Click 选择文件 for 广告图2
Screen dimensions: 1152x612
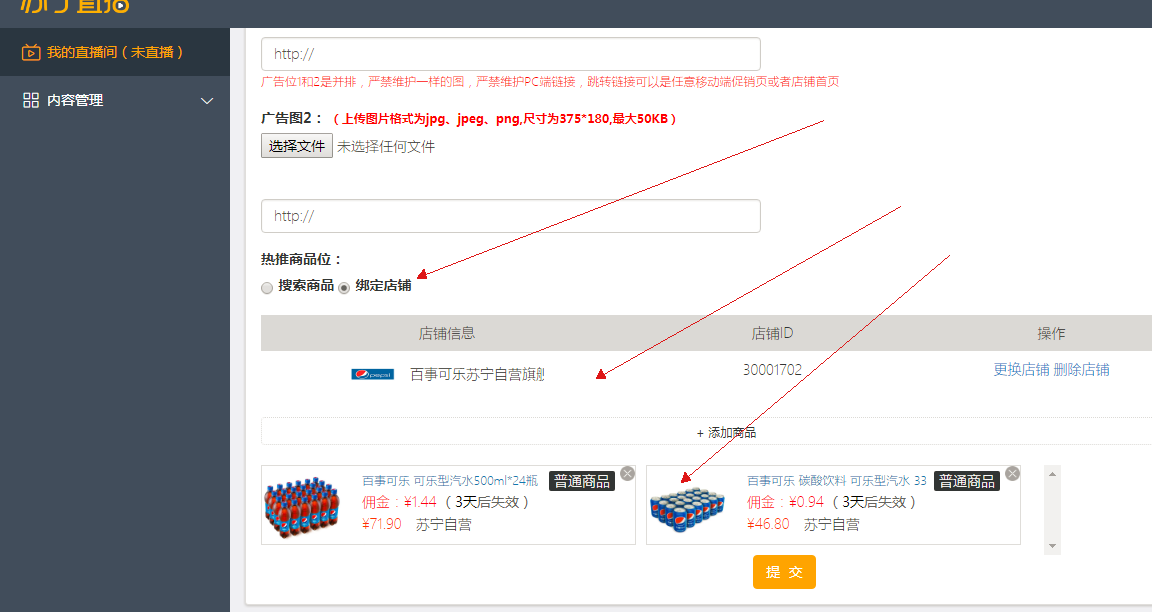(x=297, y=145)
